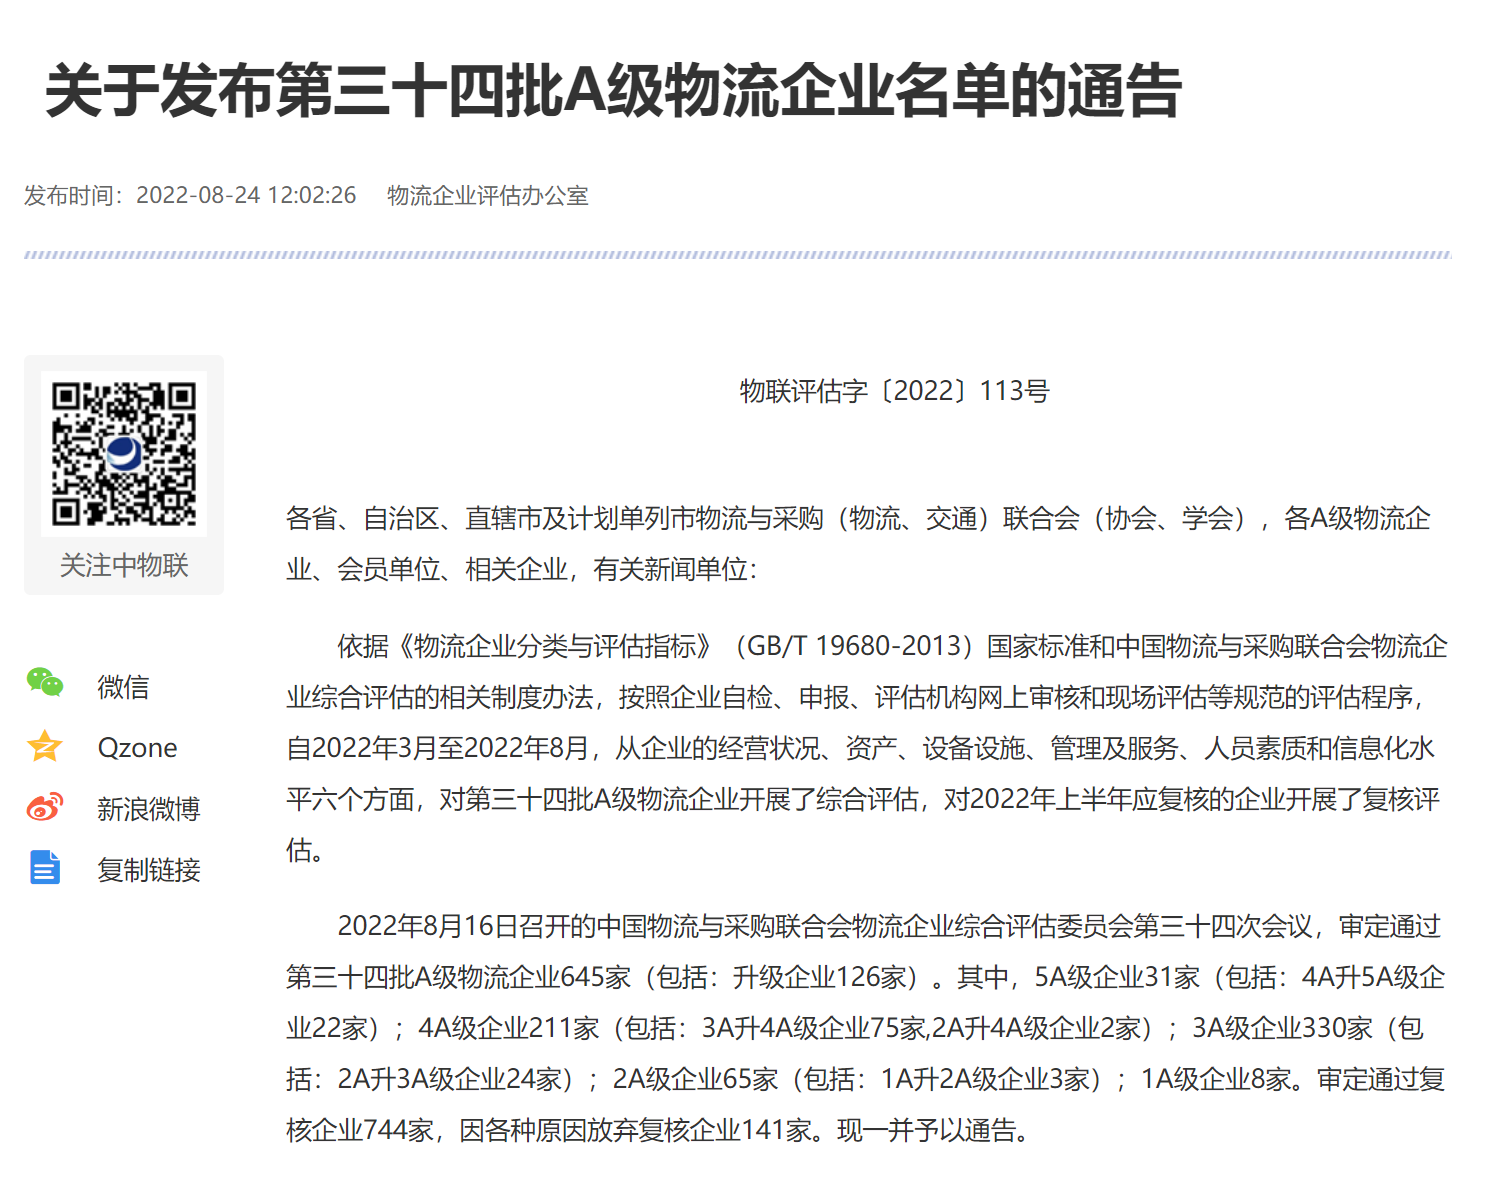Click the yellow Qzone star icon

(45, 746)
